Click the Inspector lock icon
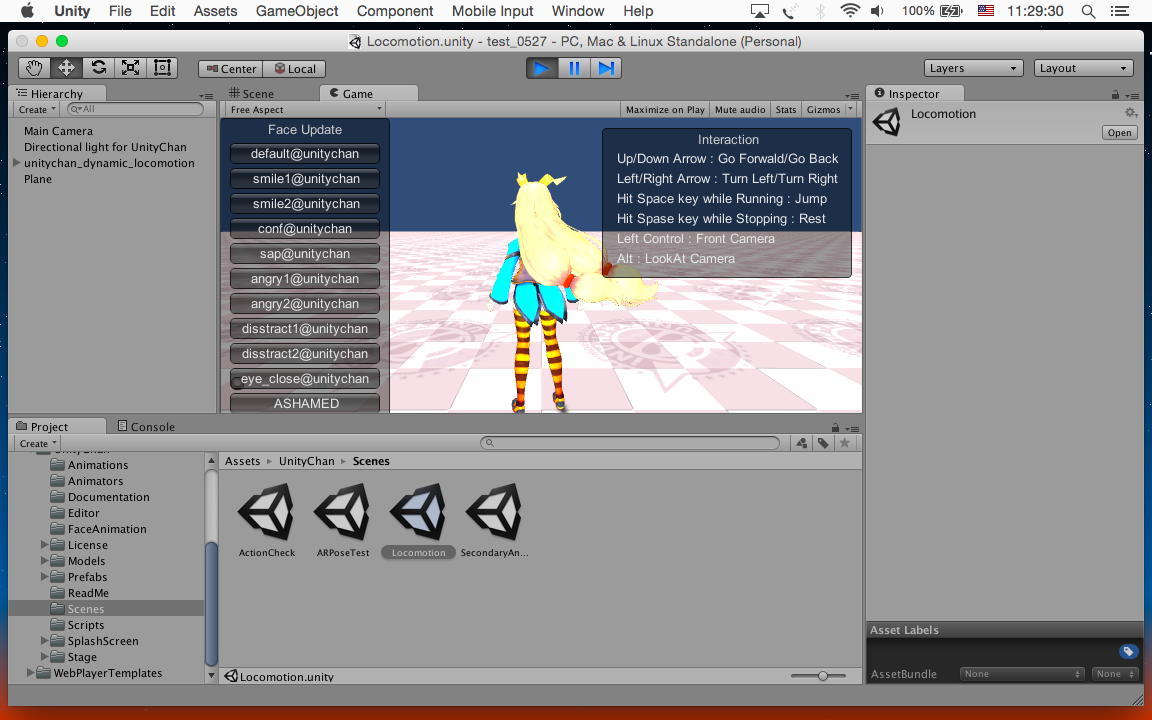This screenshot has height=720, width=1152. [1115, 94]
